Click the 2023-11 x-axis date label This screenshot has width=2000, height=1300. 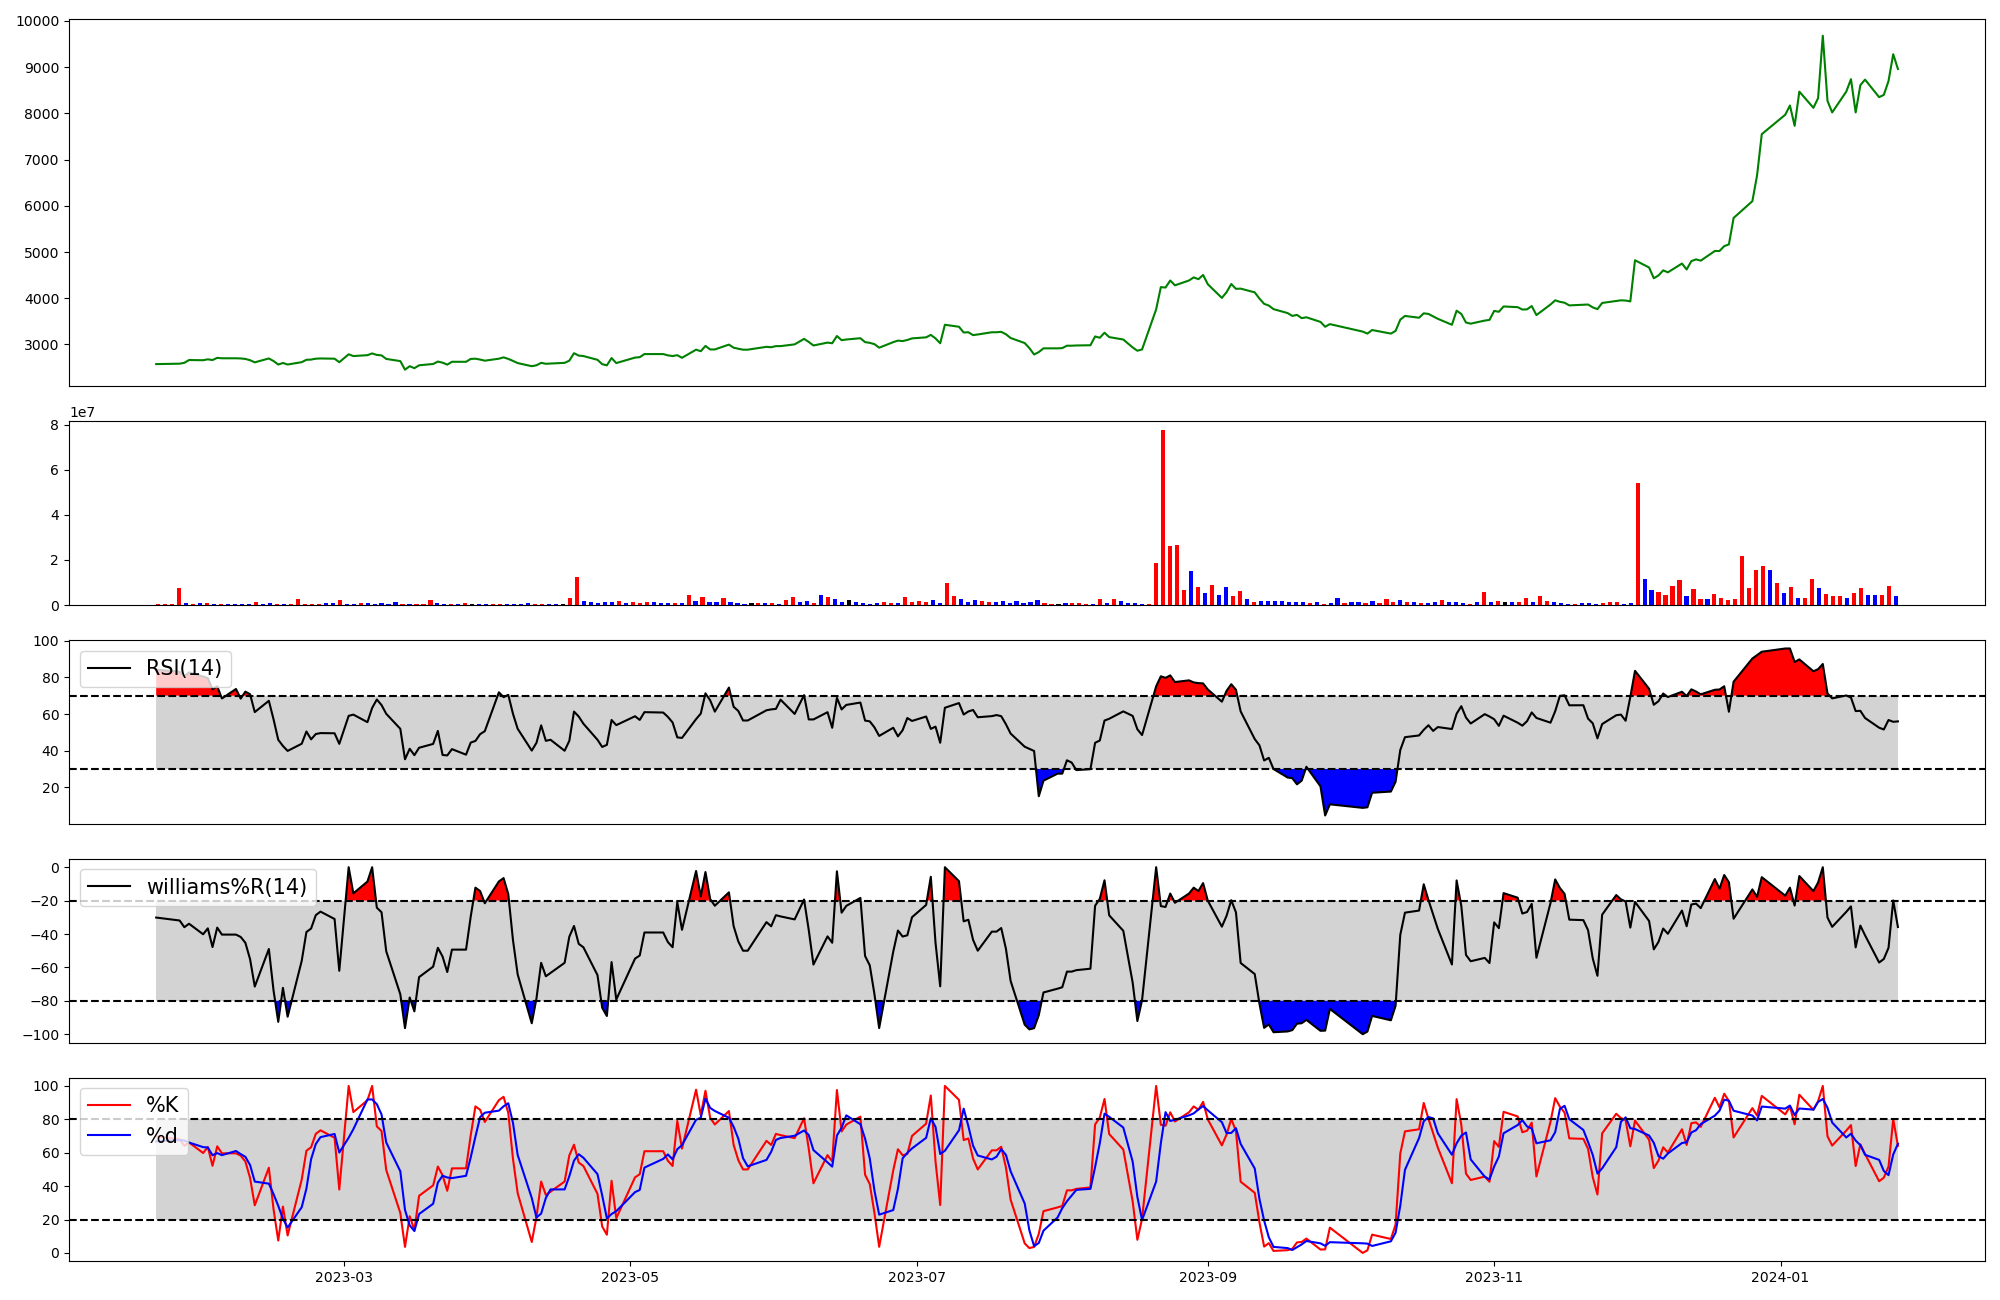(x=1494, y=1277)
